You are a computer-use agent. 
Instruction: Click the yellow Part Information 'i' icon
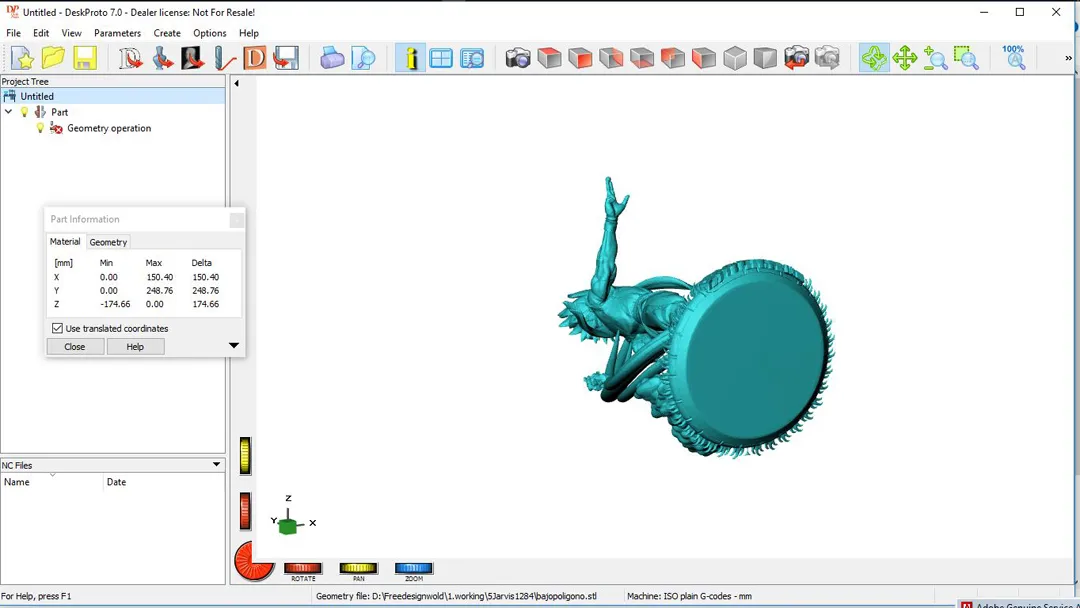pos(410,58)
